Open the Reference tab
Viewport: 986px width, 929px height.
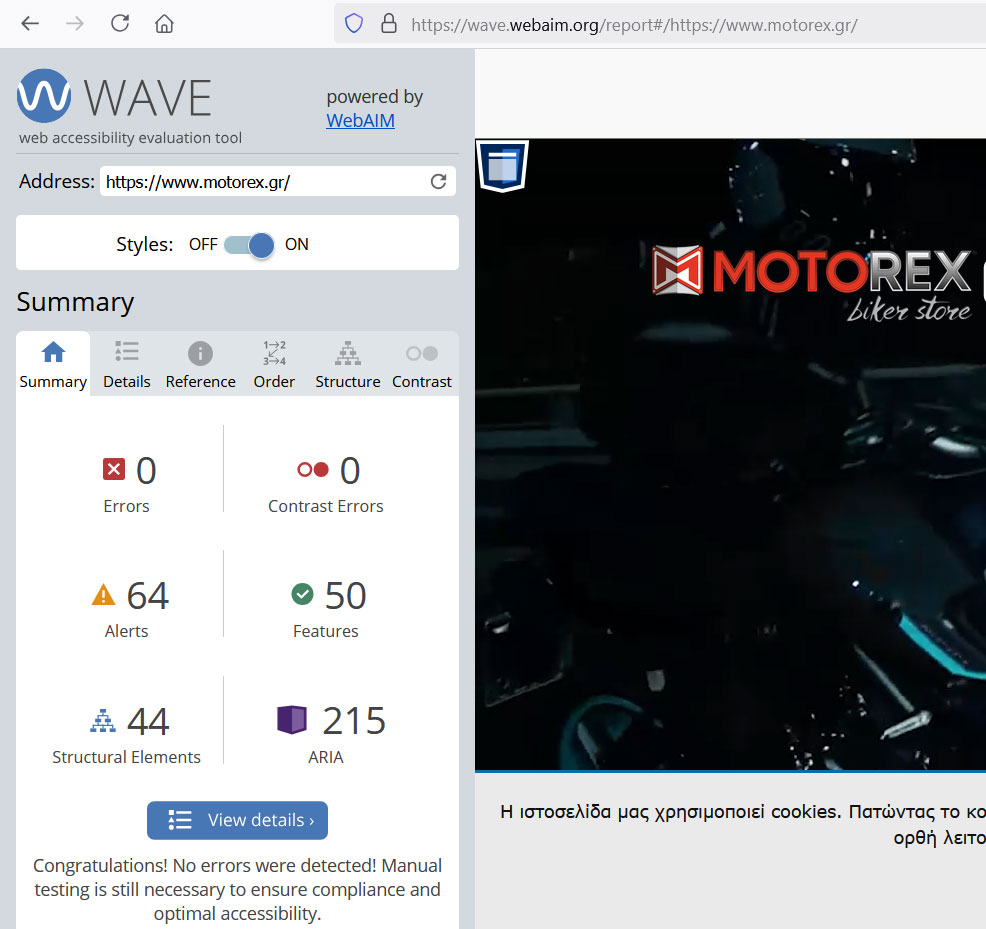coord(200,363)
